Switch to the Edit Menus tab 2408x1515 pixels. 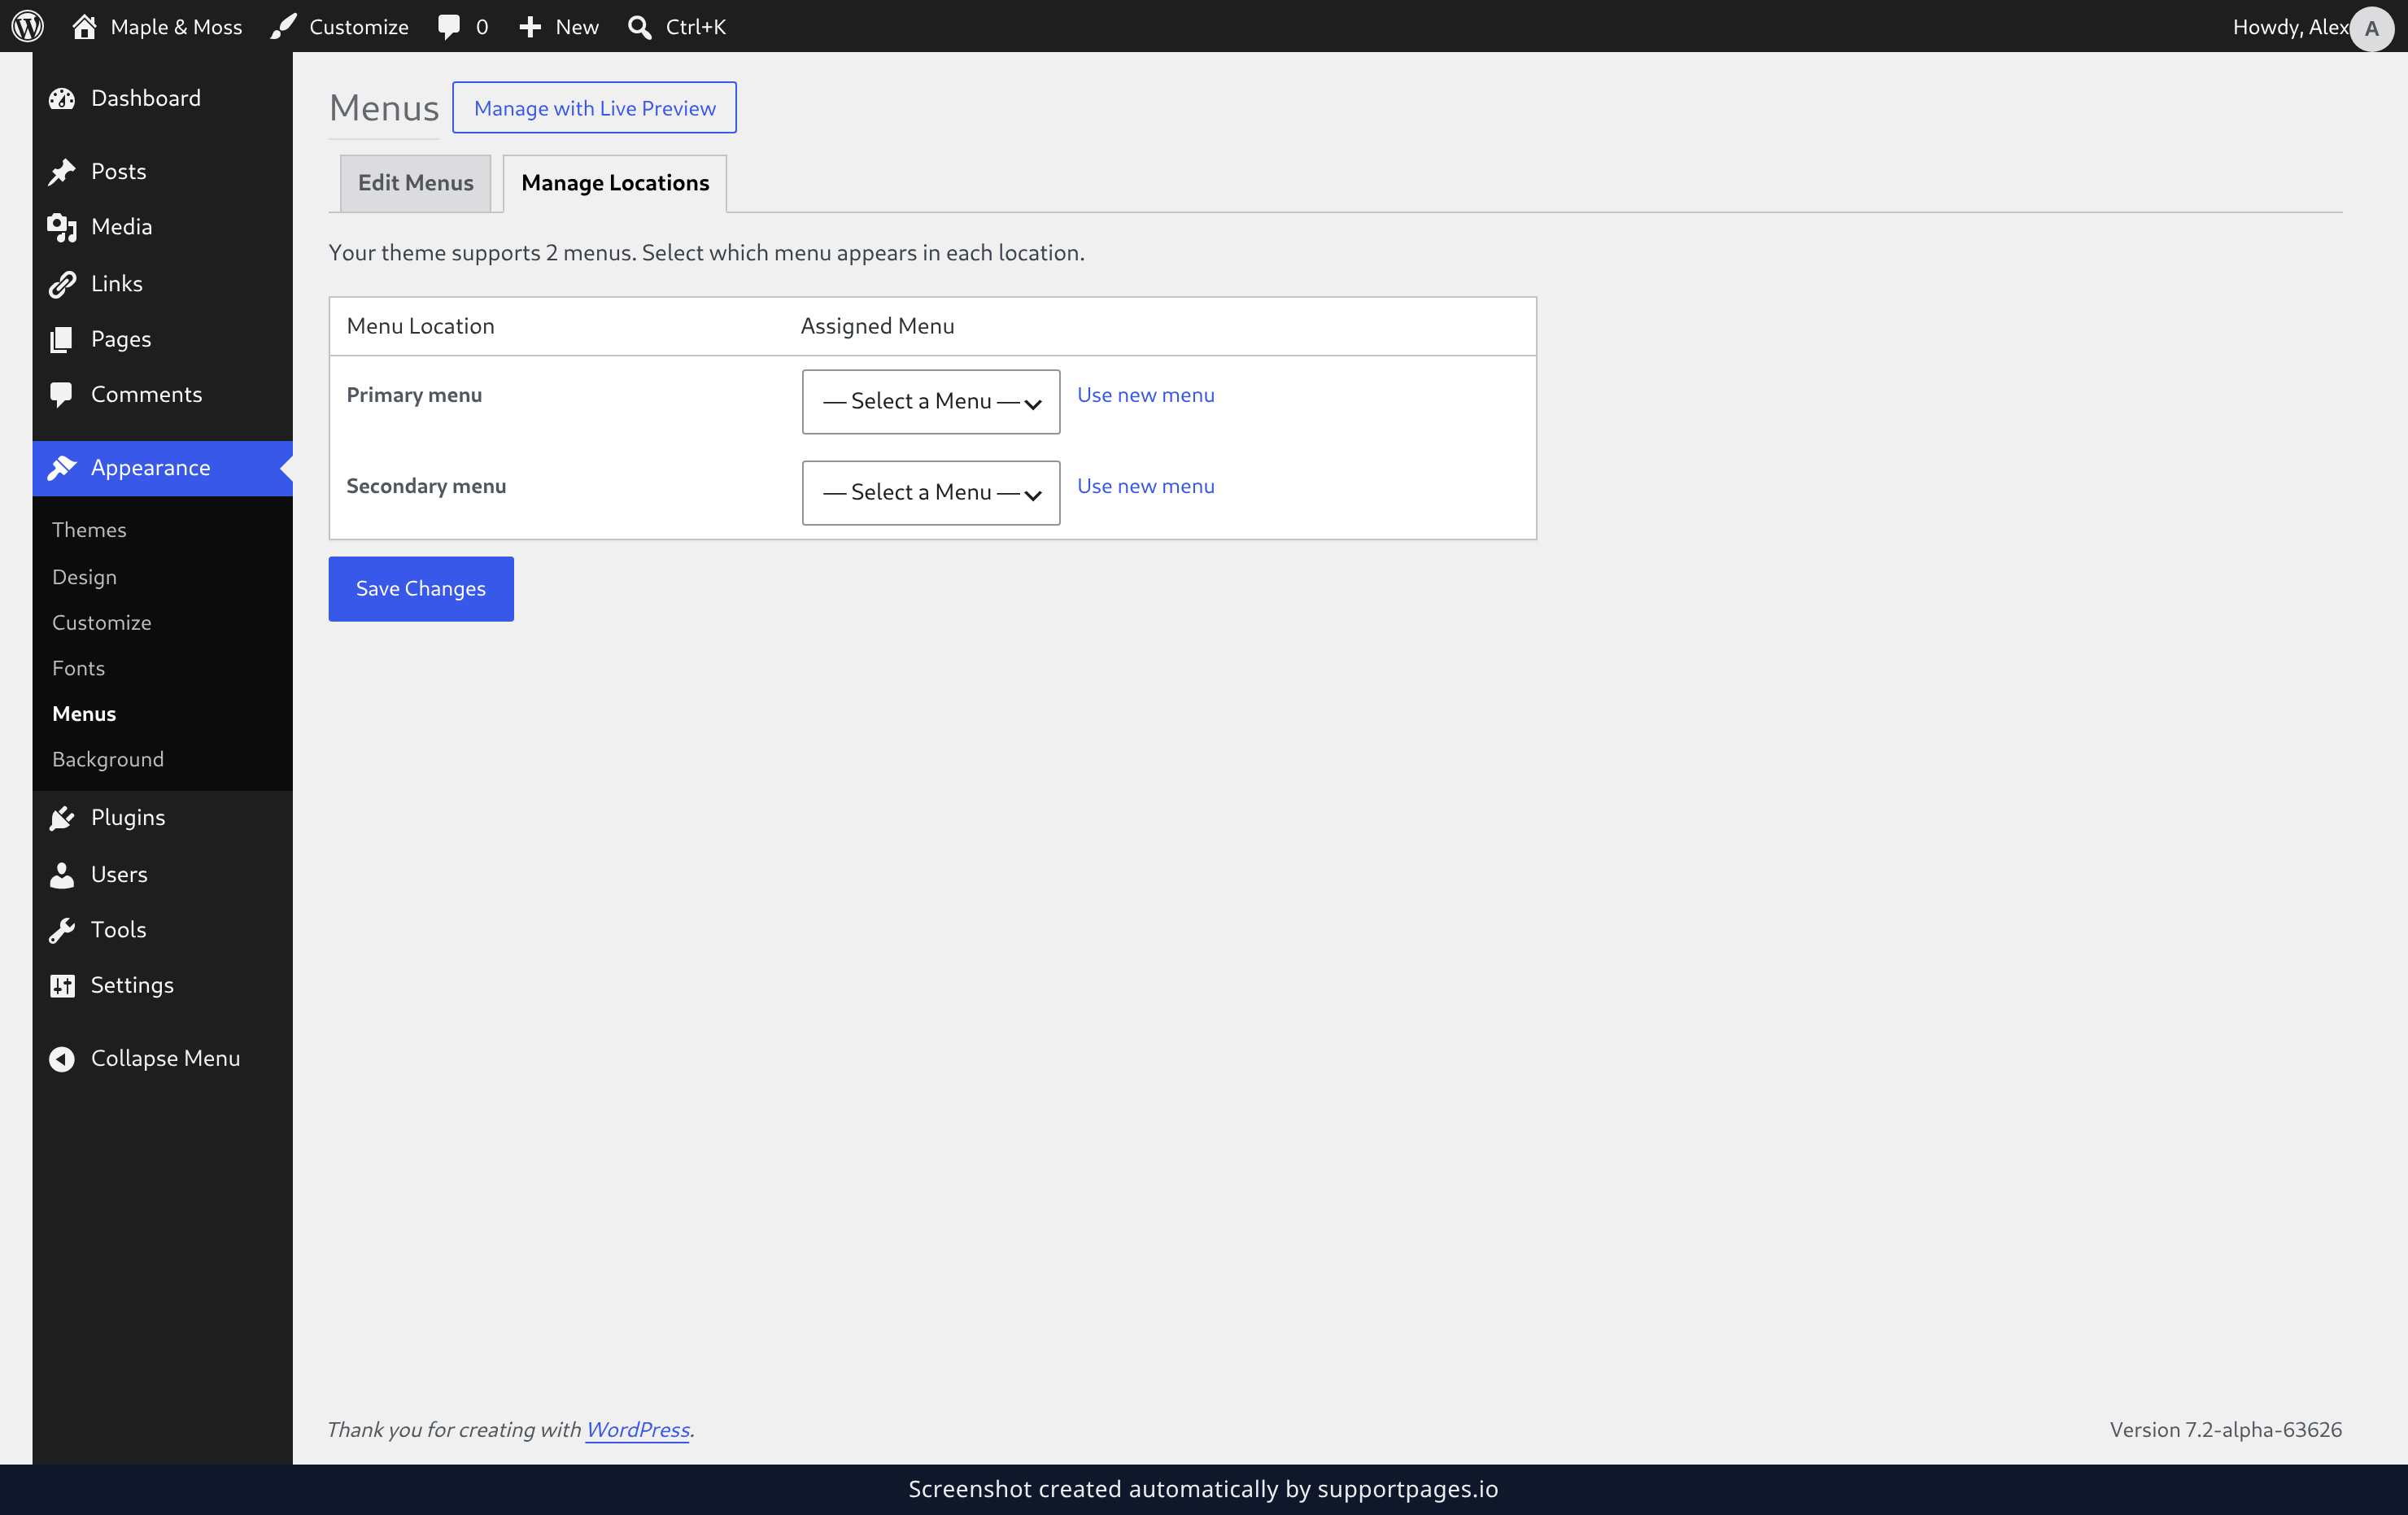pos(415,183)
